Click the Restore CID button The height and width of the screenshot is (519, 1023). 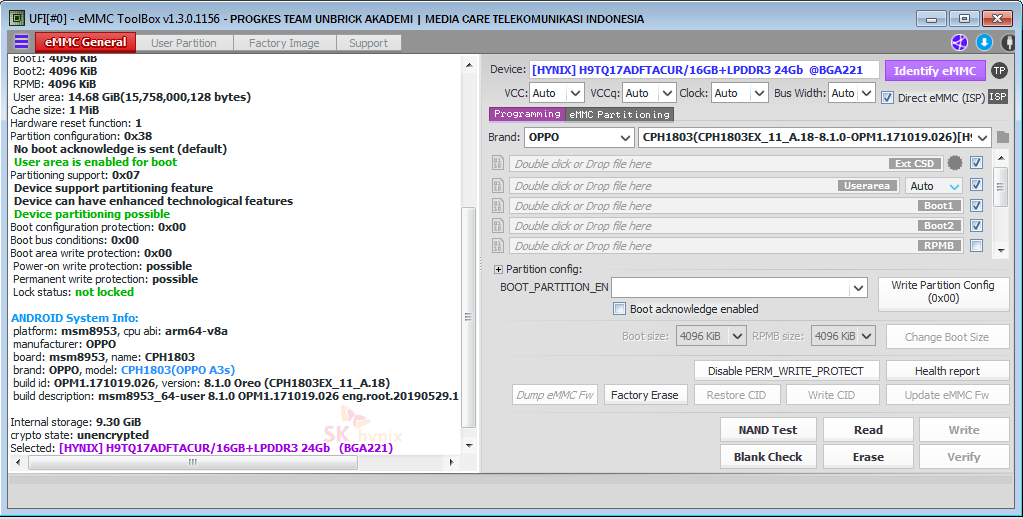tap(736, 395)
